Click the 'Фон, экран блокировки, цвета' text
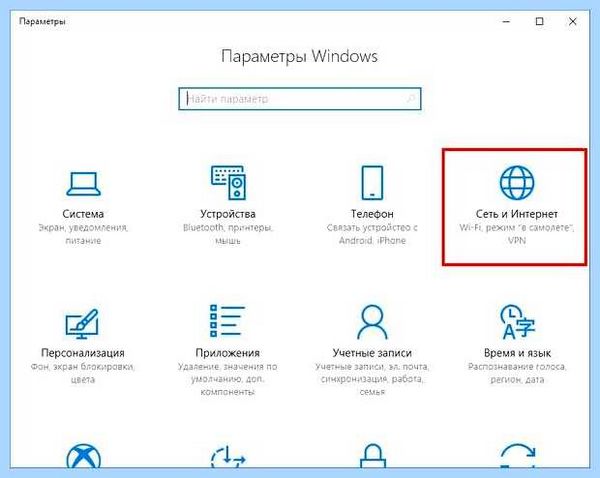 [83, 373]
